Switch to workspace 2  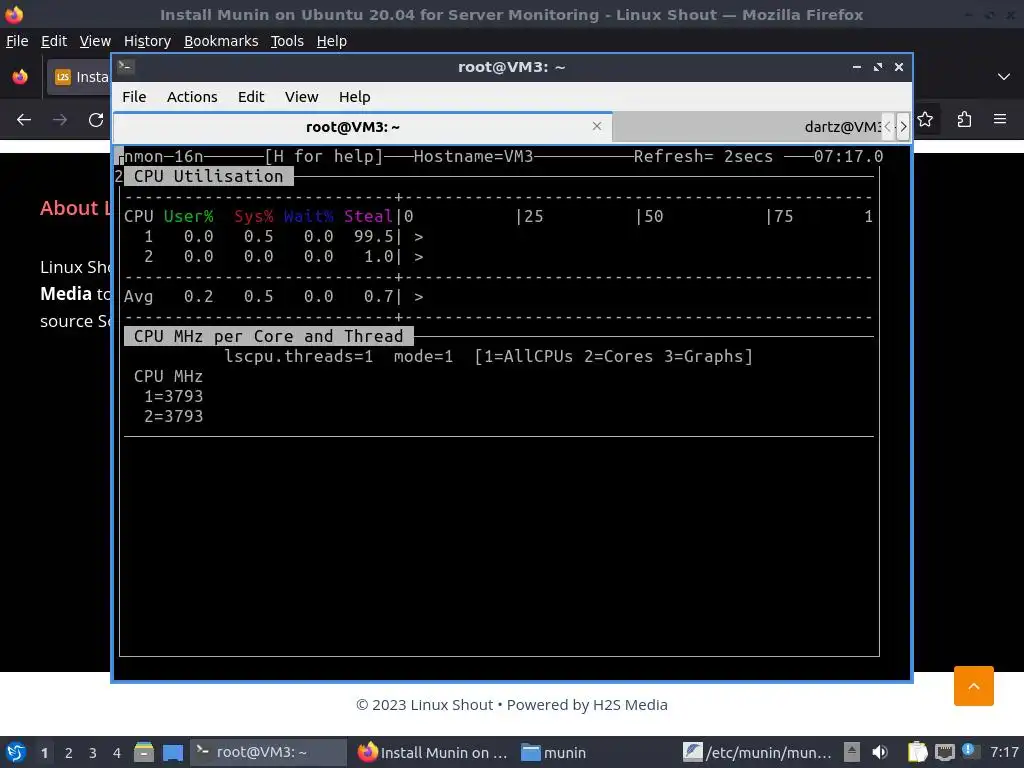click(69, 753)
